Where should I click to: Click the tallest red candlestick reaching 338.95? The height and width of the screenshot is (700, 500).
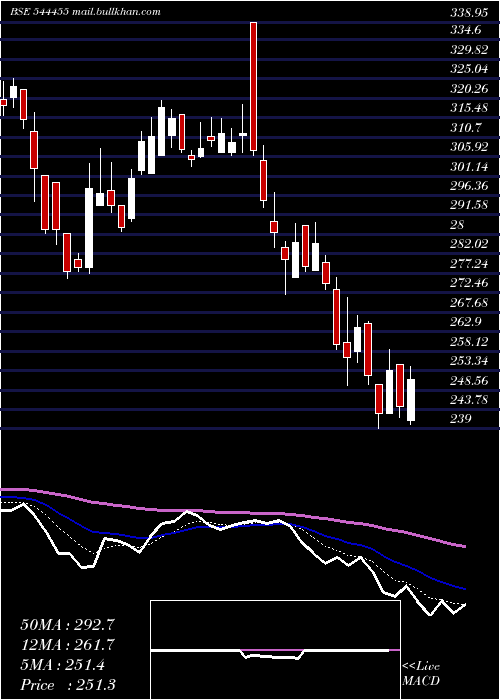point(254,87)
